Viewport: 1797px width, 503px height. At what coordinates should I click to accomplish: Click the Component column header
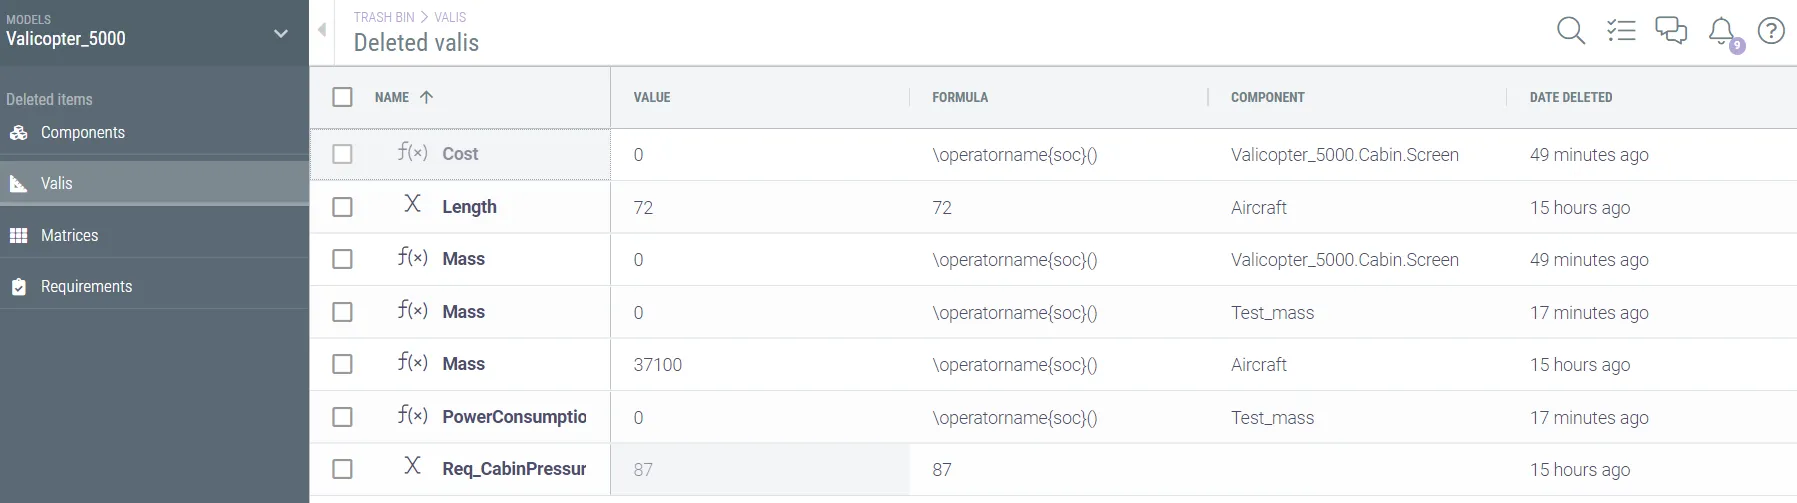(1267, 97)
